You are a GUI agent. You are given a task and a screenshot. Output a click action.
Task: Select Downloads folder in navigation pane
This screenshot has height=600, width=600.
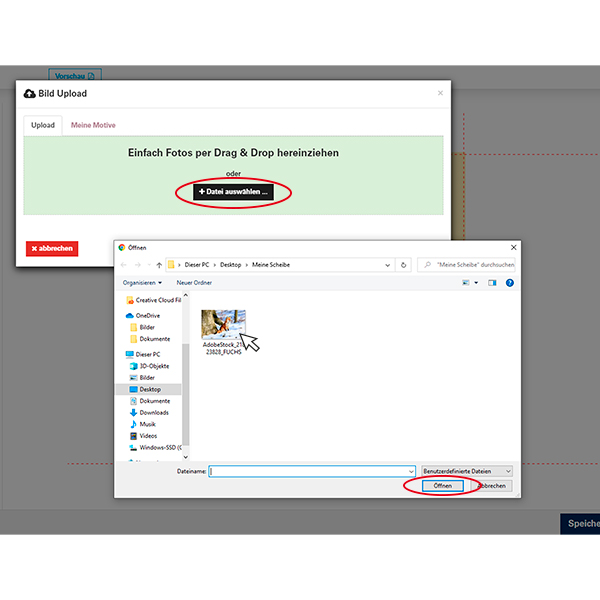click(x=153, y=412)
